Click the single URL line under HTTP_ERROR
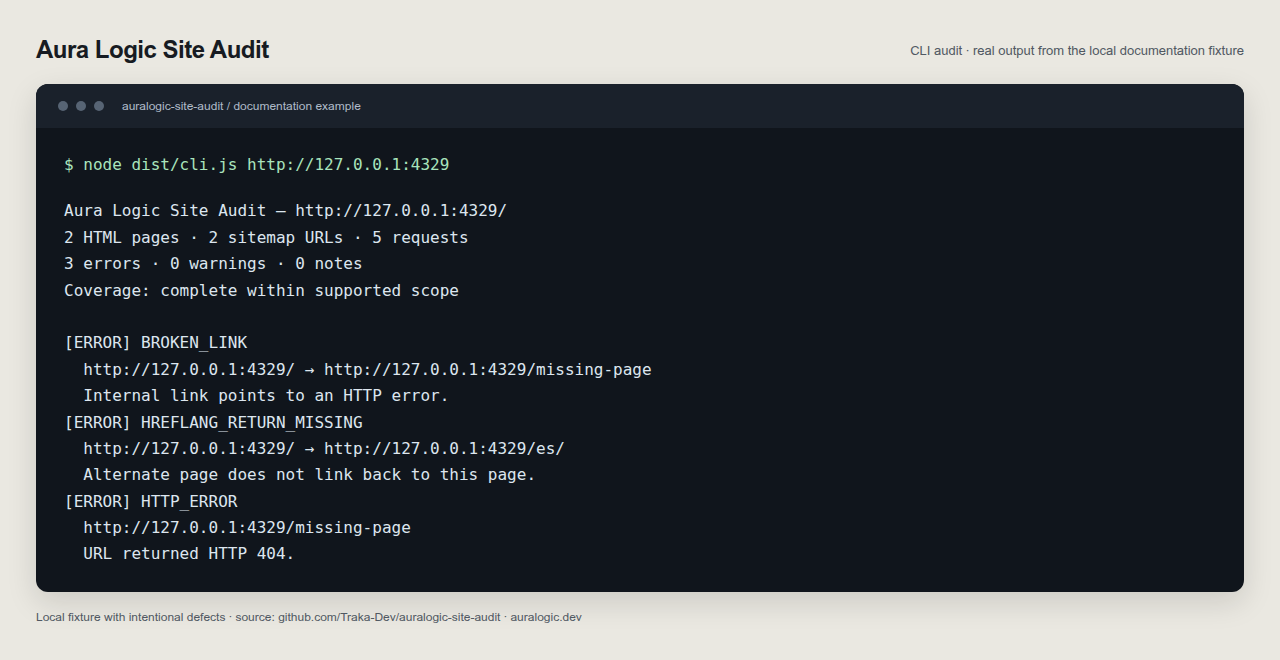 pos(247,528)
